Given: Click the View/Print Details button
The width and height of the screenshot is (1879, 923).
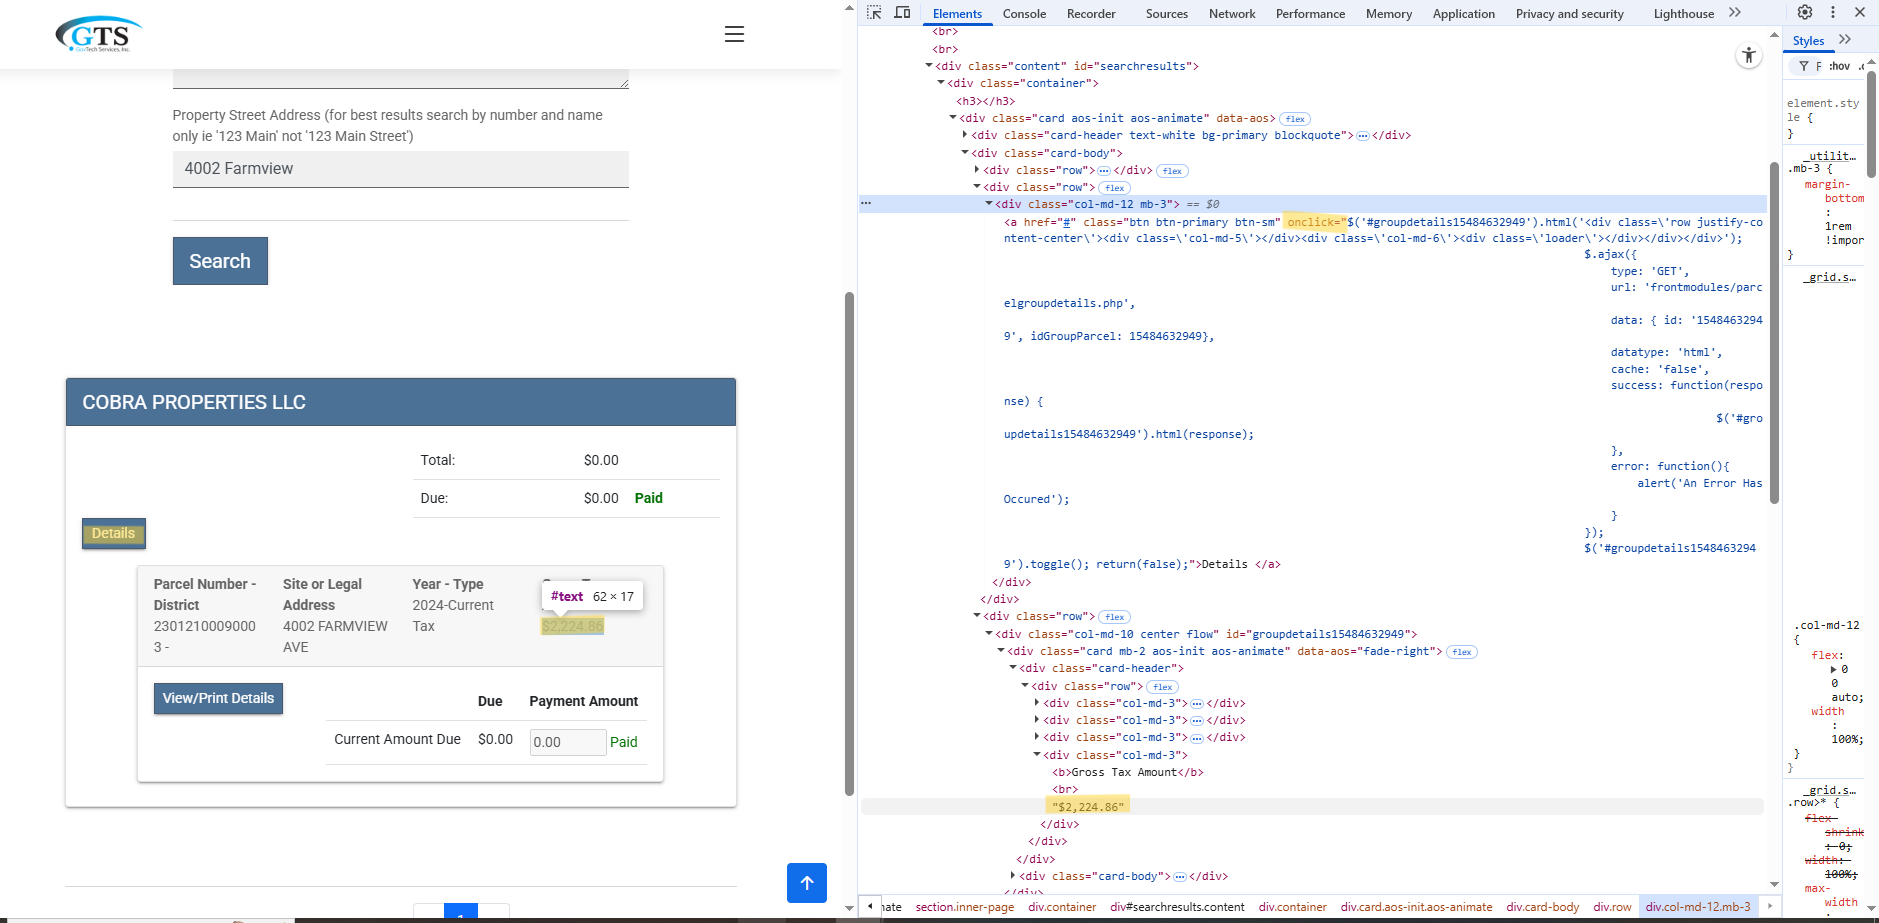Looking at the screenshot, I should click(218, 698).
